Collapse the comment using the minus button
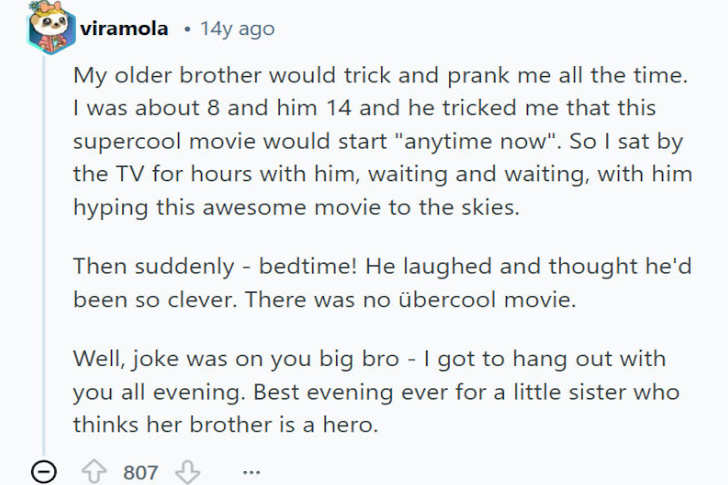Image resolution: width=728 pixels, height=485 pixels. [x=44, y=471]
